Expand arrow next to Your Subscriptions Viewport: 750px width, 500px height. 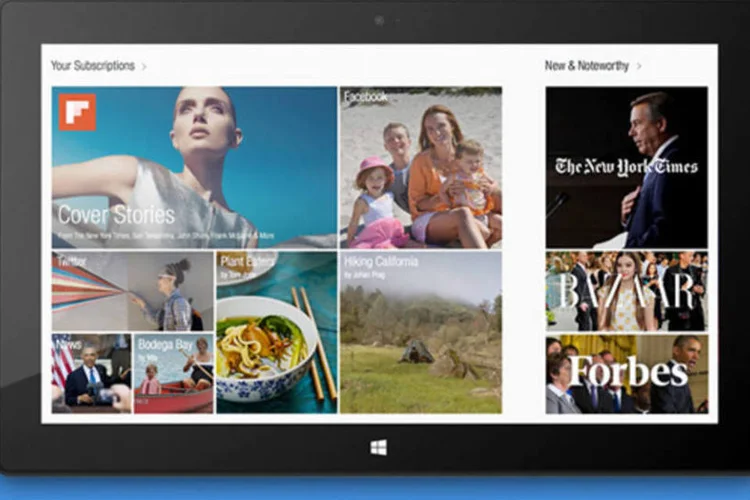click(144, 67)
